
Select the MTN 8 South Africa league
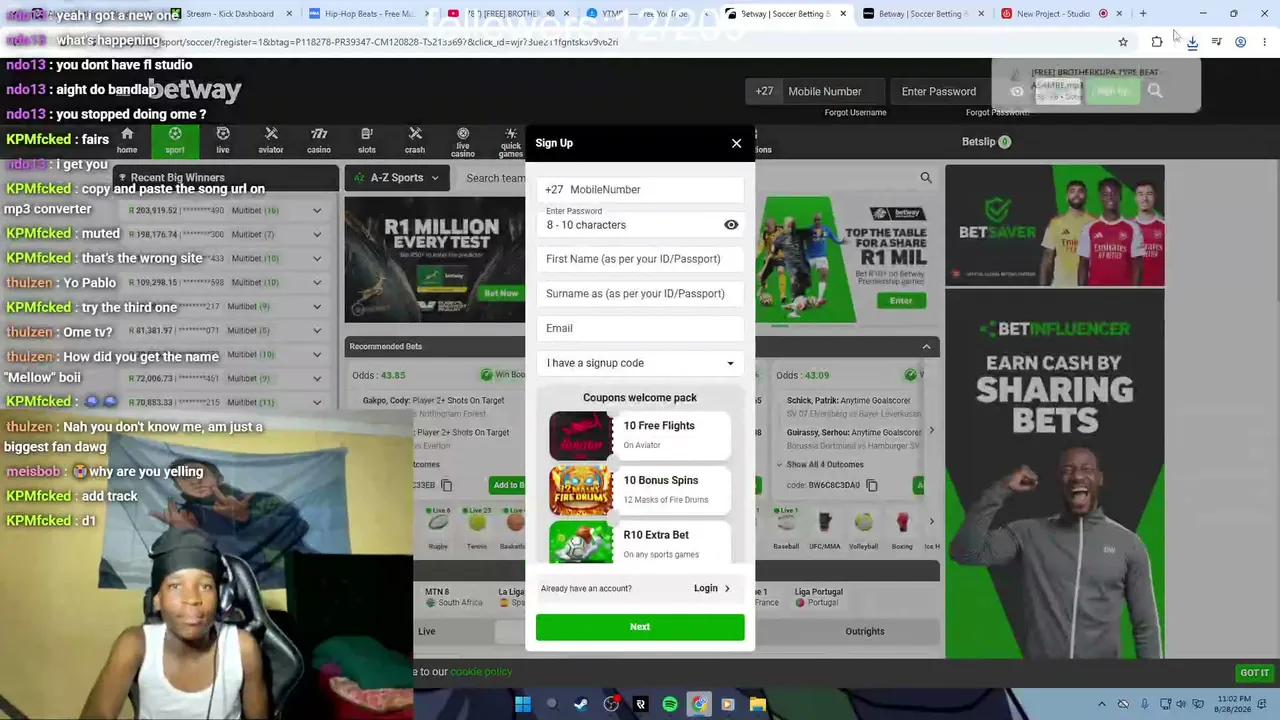click(453, 598)
